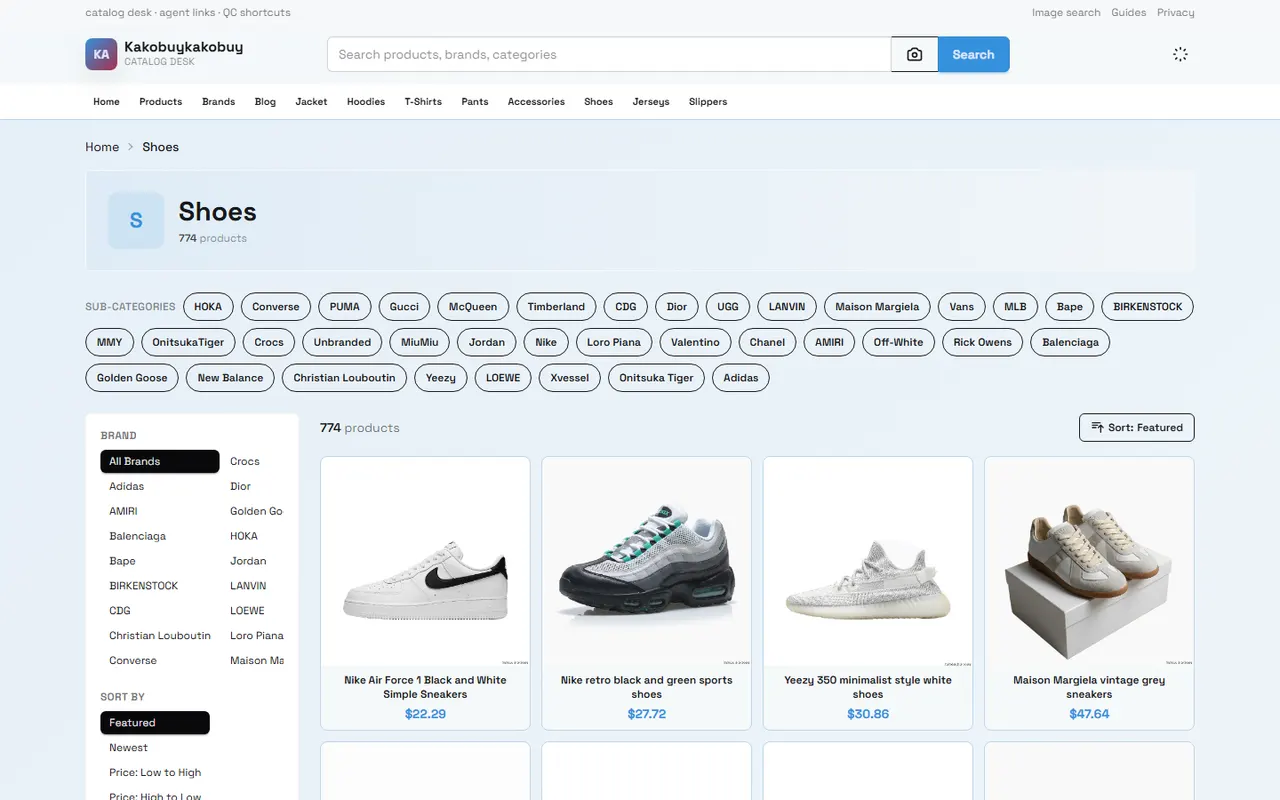Open the Nike Air Force 1 product image

425,562
